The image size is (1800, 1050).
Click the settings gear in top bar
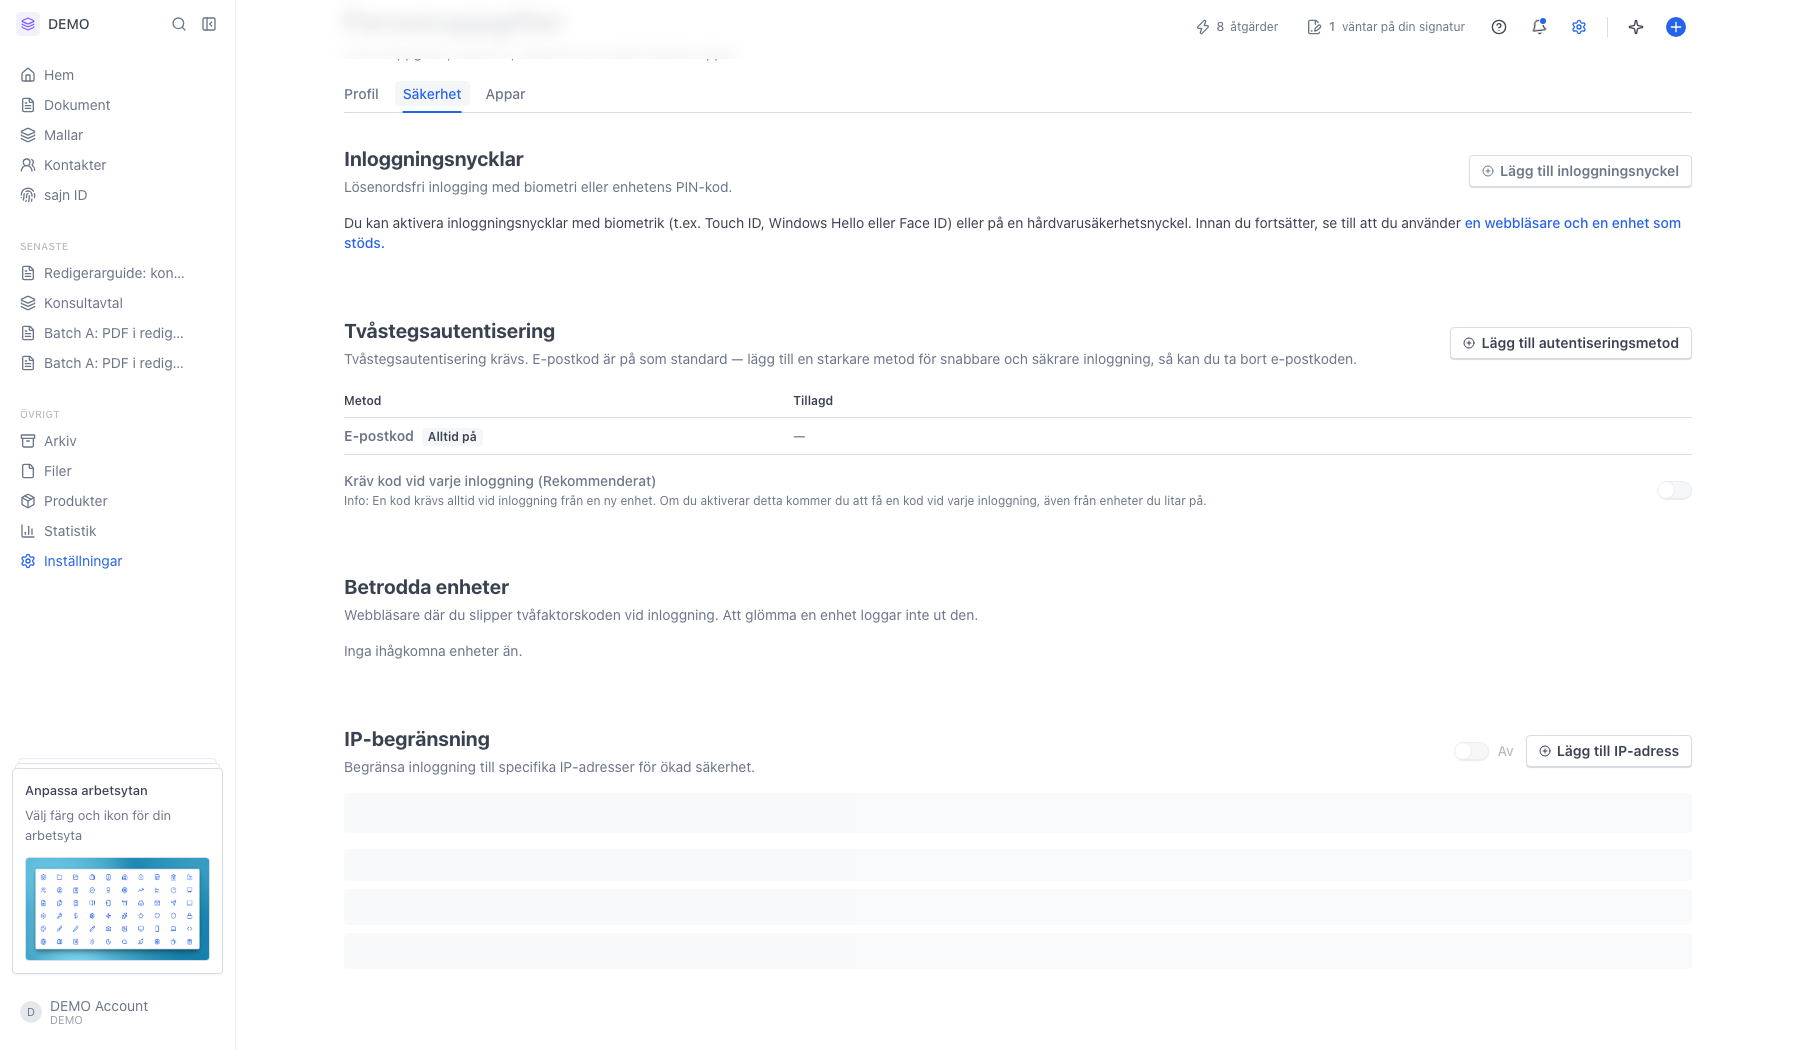click(1579, 27)
